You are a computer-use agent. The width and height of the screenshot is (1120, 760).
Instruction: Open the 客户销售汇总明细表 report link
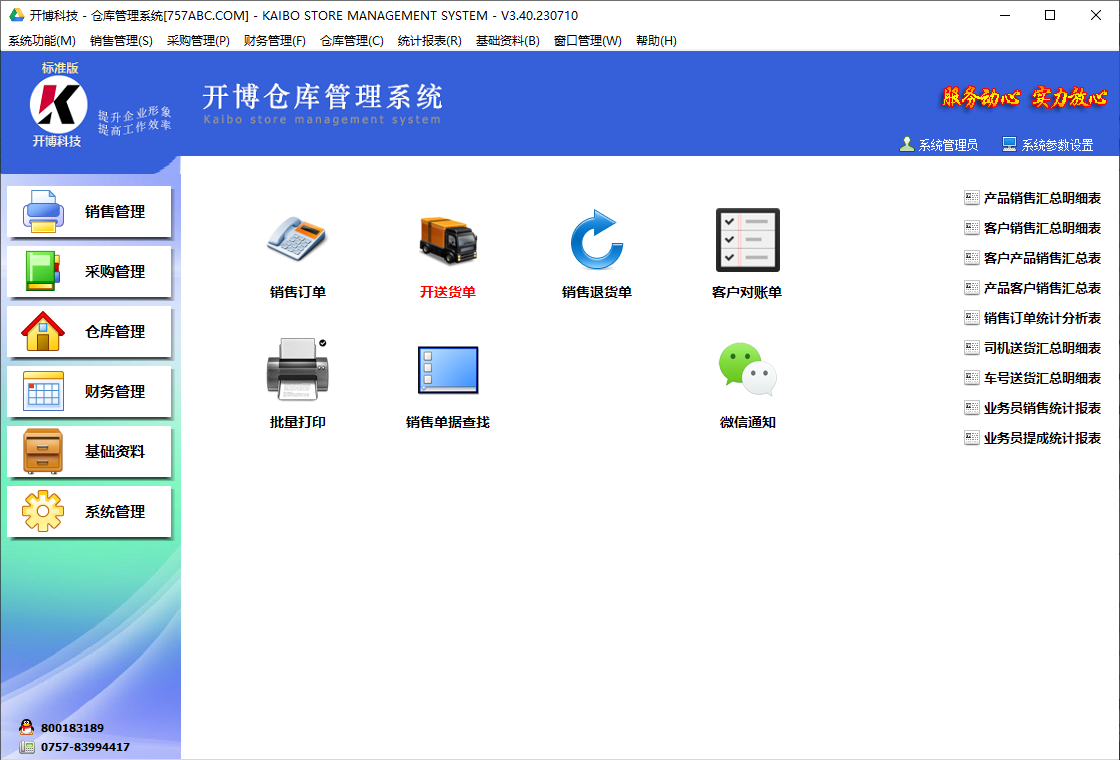1042,228
